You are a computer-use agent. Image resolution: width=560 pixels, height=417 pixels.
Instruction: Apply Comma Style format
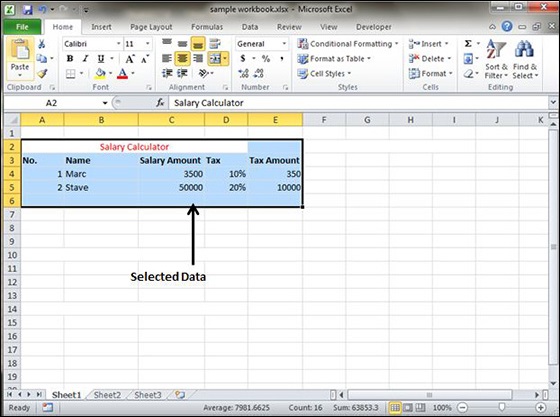pos(282,58)
